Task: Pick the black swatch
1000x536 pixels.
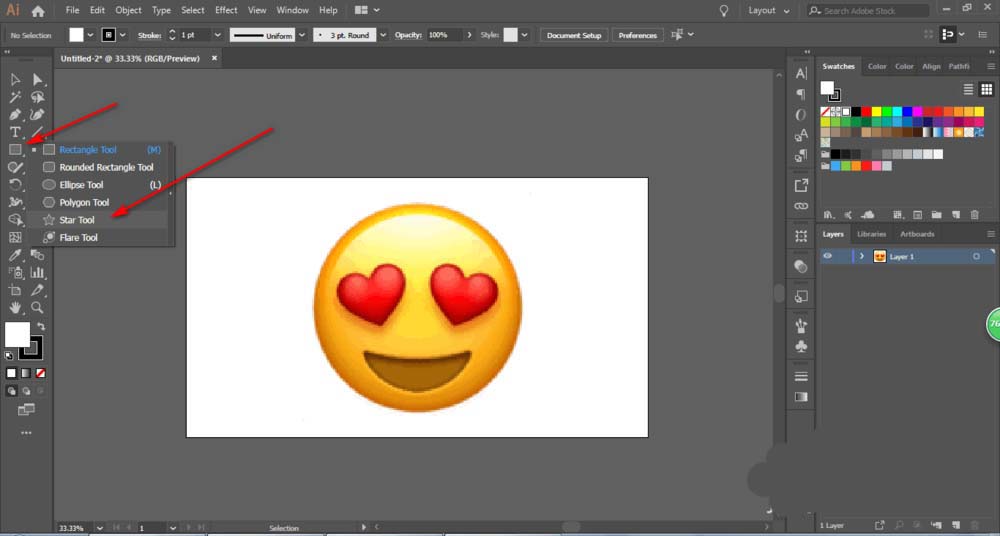Action: [857, 112]
